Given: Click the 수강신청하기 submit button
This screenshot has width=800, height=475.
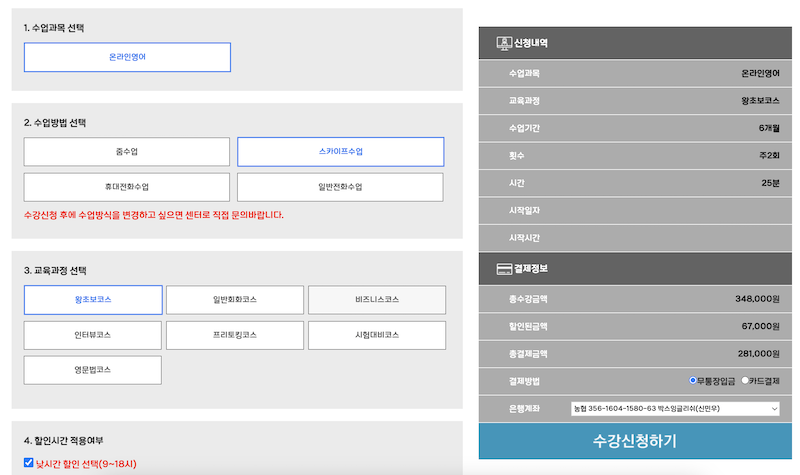Looking at the screenshot, I should tap(635, 441).
